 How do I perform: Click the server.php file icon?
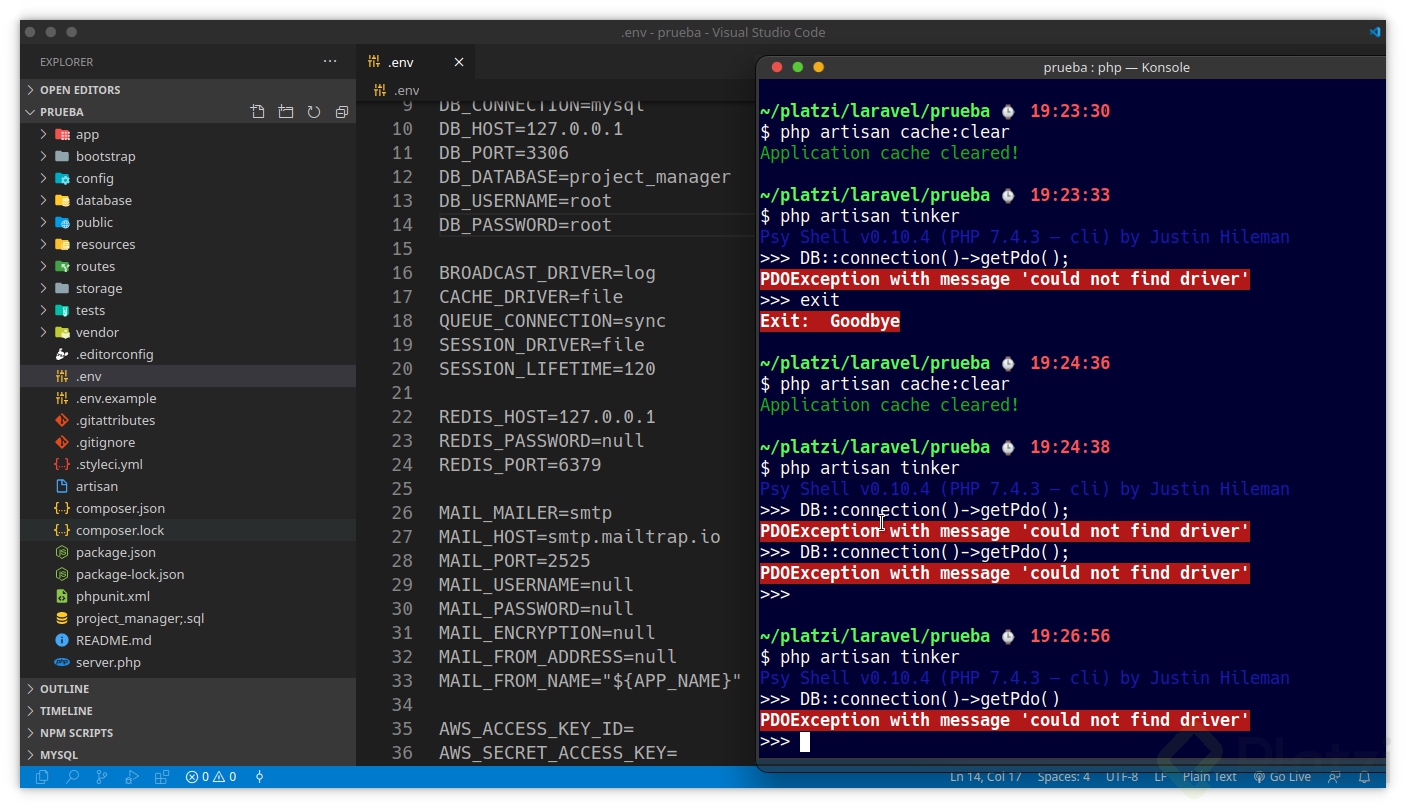62,662
